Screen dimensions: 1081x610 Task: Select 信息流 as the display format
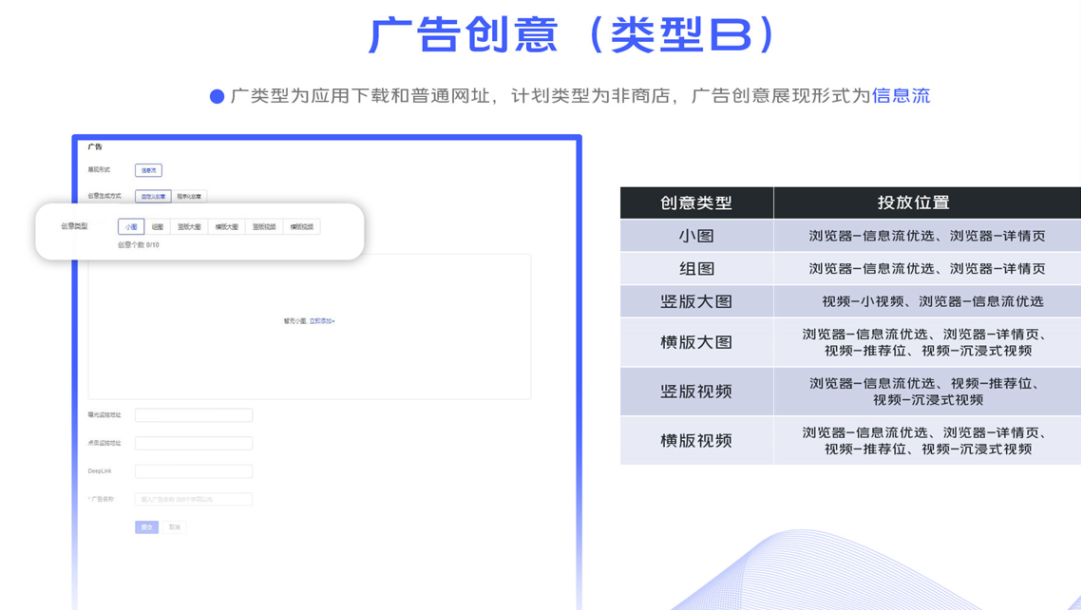(148, 171)
